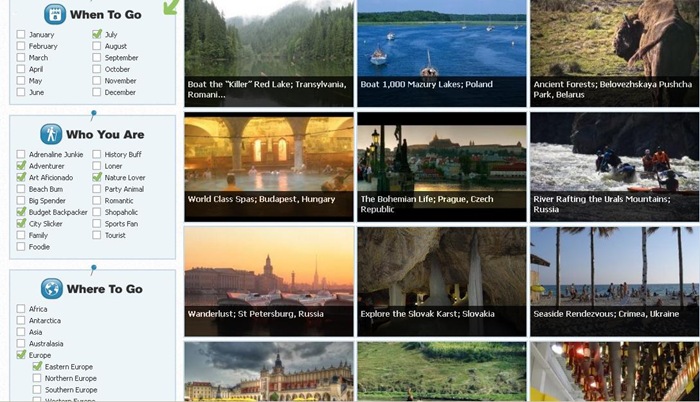This screenshot has height=402, width=700.
Task: Open the Explore the Slovak Karst photo
Action: click(x=442, y=281)
